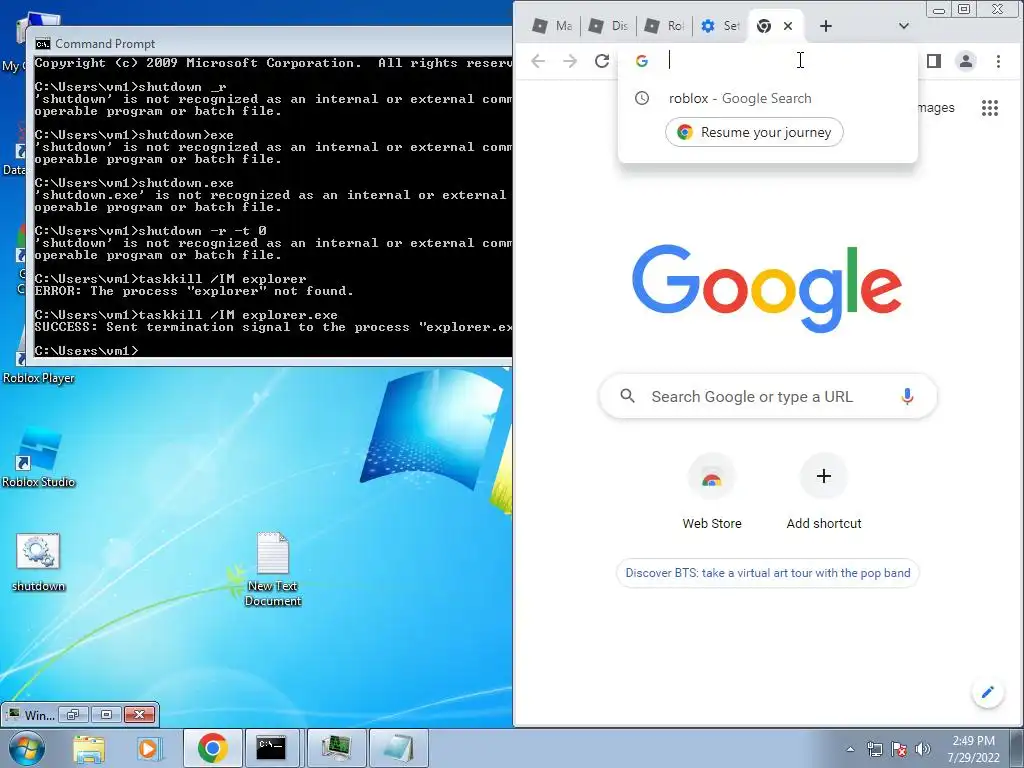Viewport: 1024px width, 768px height.
Task: Open the Google apps grid
Action: (x=990, y=108)
